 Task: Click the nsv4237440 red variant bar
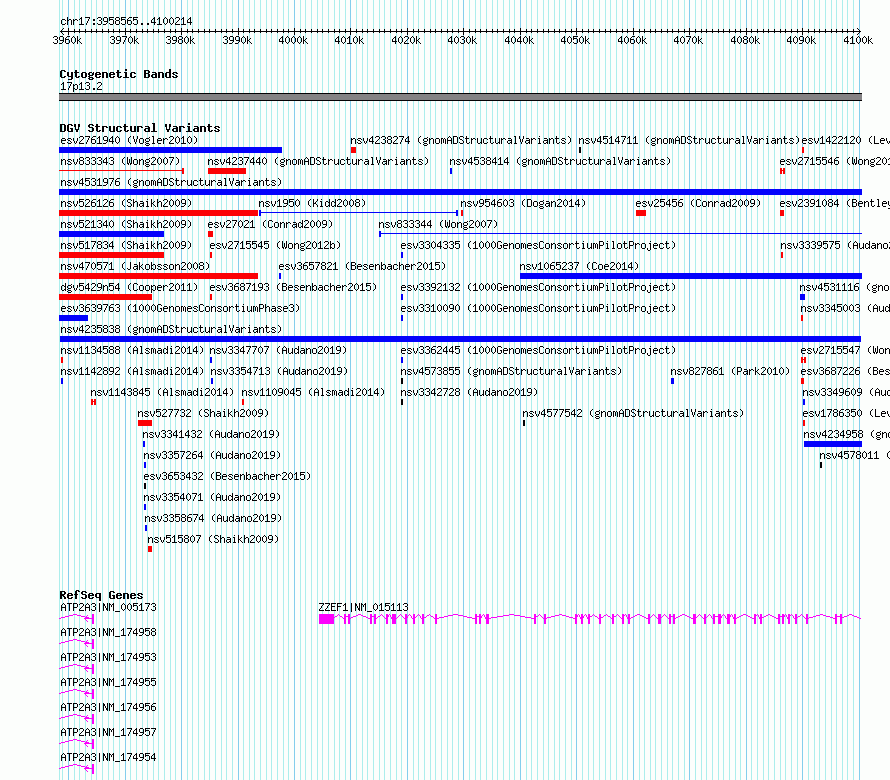coord(226,171)
